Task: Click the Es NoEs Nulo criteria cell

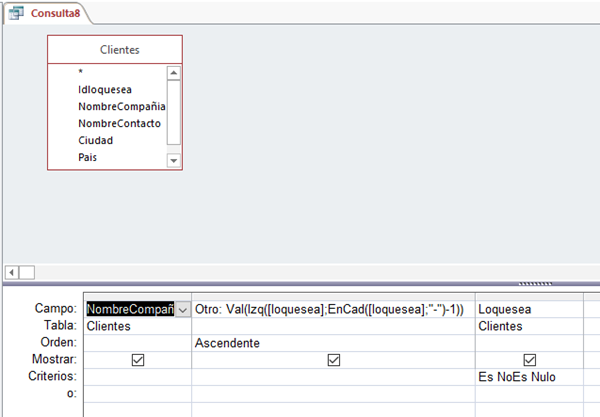Action: click(530, 377)
